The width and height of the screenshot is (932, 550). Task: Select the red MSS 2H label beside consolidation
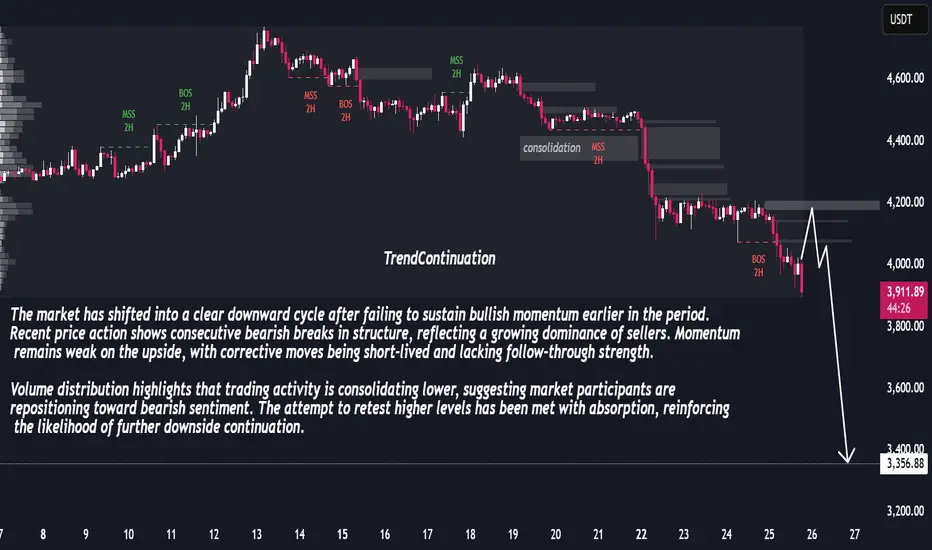598,153
